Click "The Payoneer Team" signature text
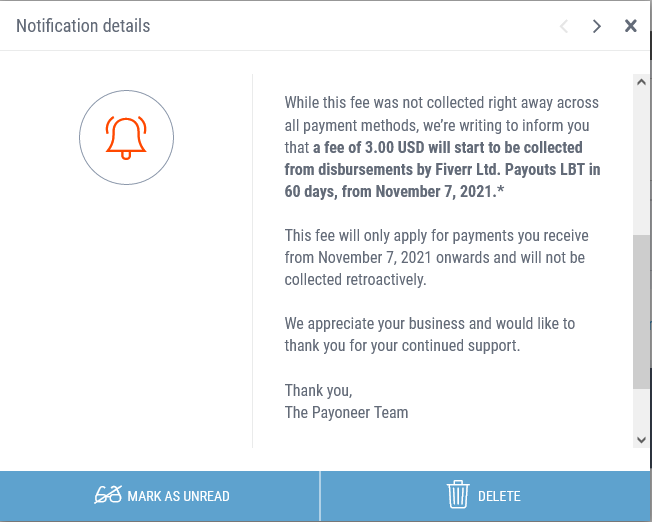Viewport: 652px width, 522px height. coord(346,412)
